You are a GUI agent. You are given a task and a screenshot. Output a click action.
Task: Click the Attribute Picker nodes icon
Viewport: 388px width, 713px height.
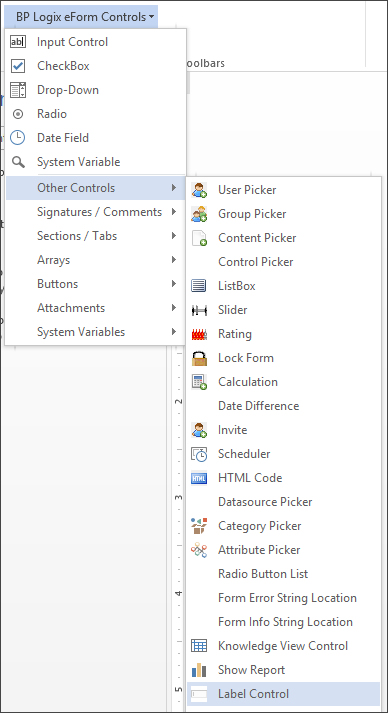(199, 550)
